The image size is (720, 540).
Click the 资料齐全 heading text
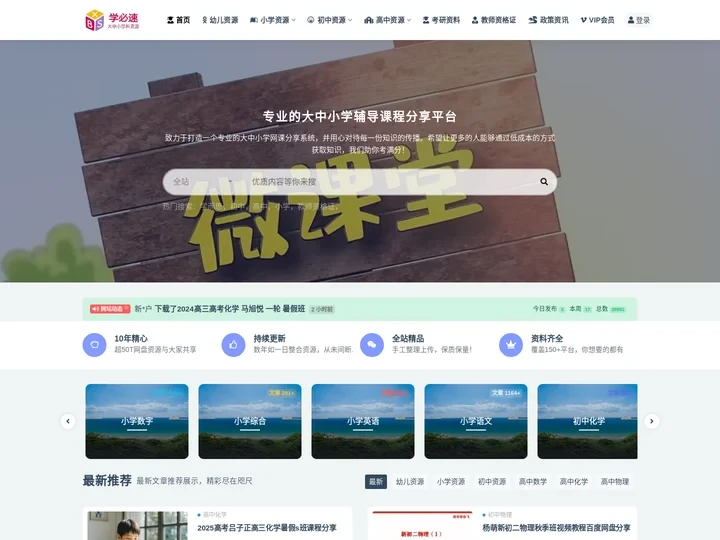click(x=547, y=338)
